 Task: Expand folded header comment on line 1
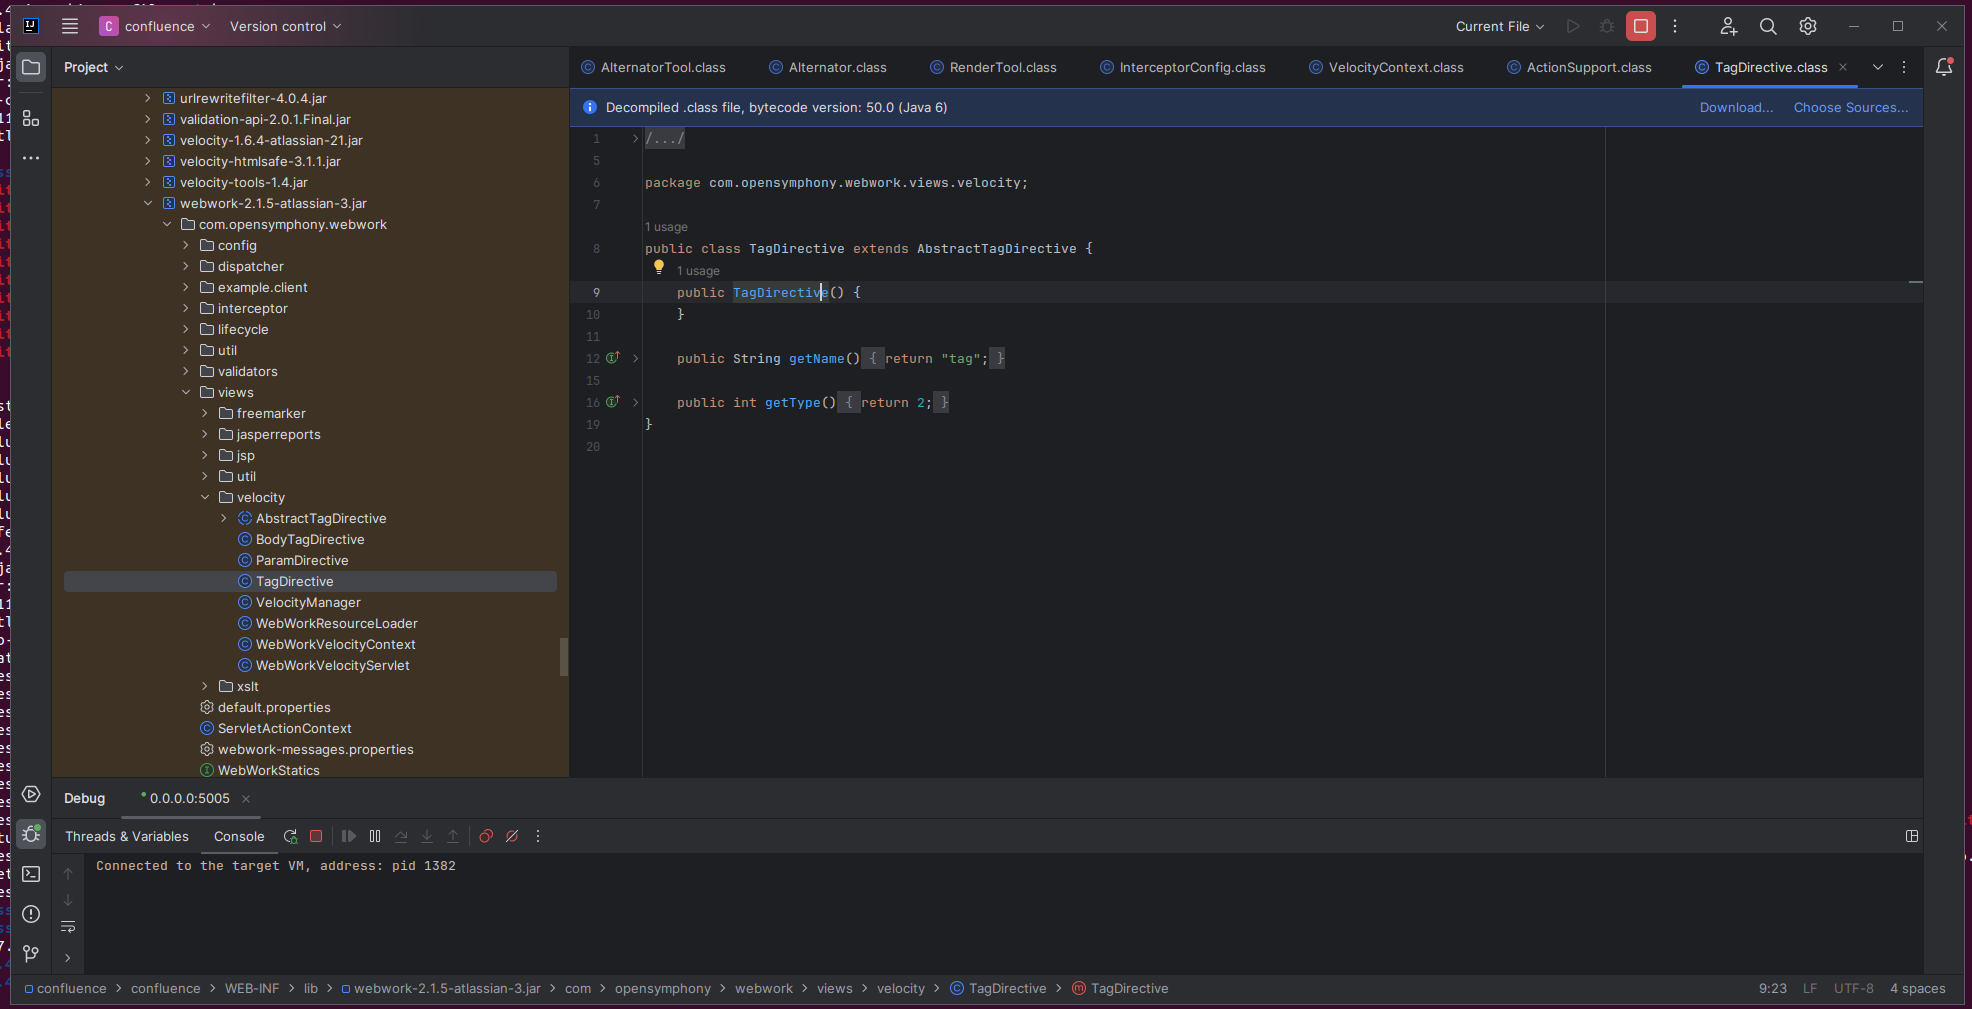point(635,138)
